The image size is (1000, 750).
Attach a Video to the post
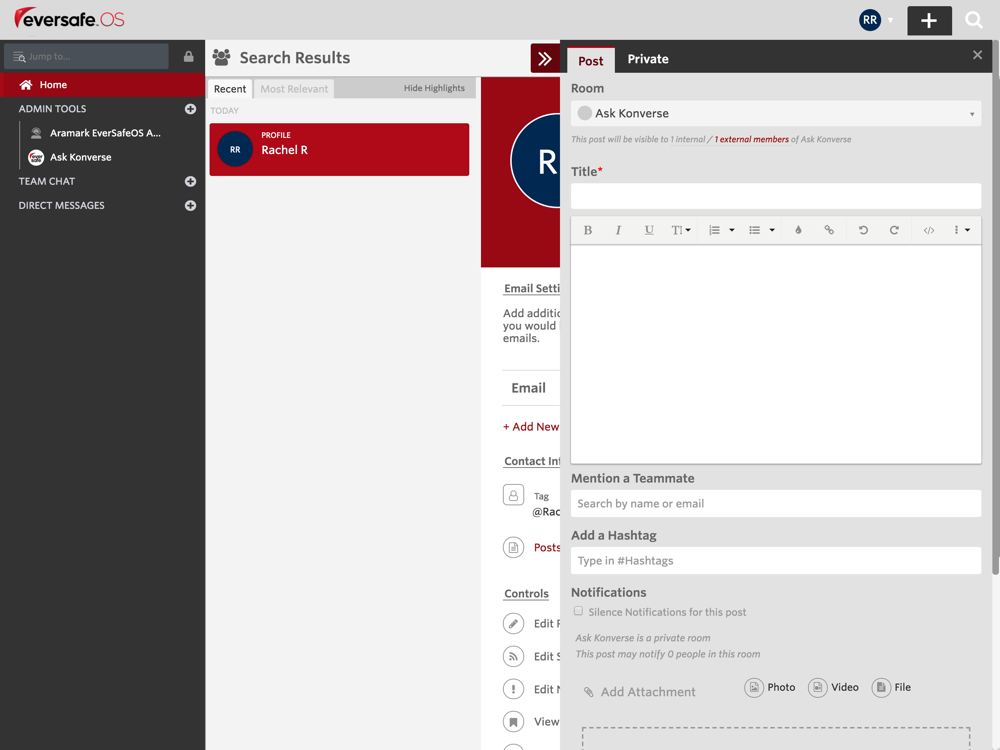(x=834, y=688)
